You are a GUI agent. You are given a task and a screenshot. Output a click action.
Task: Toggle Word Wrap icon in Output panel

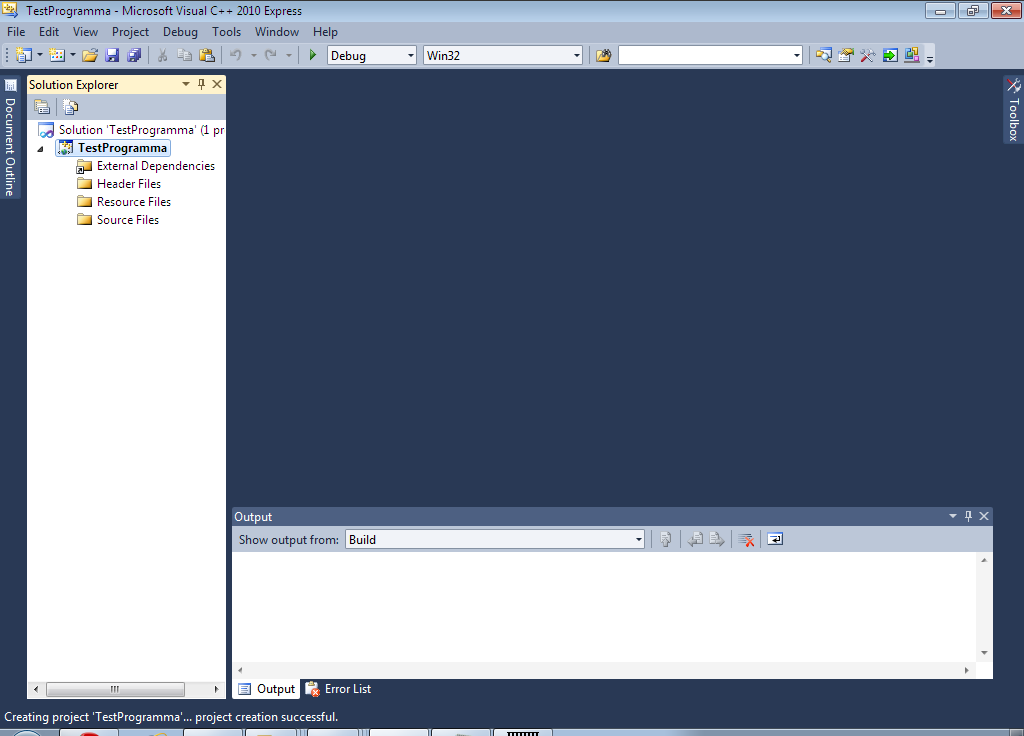click(x=775, y=539)
